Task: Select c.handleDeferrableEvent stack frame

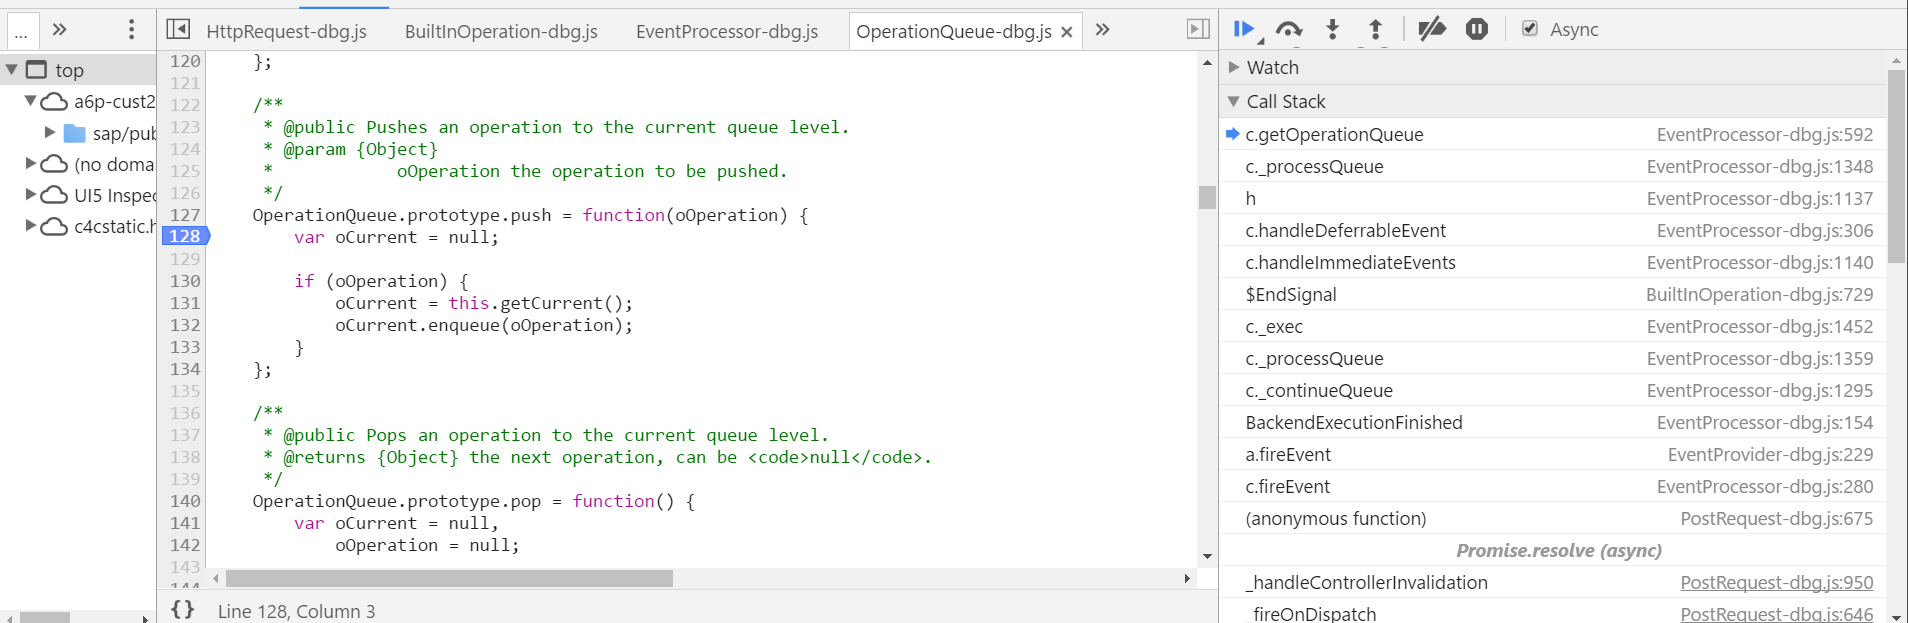Action: pyautogui.click(x=1553, y=230)
